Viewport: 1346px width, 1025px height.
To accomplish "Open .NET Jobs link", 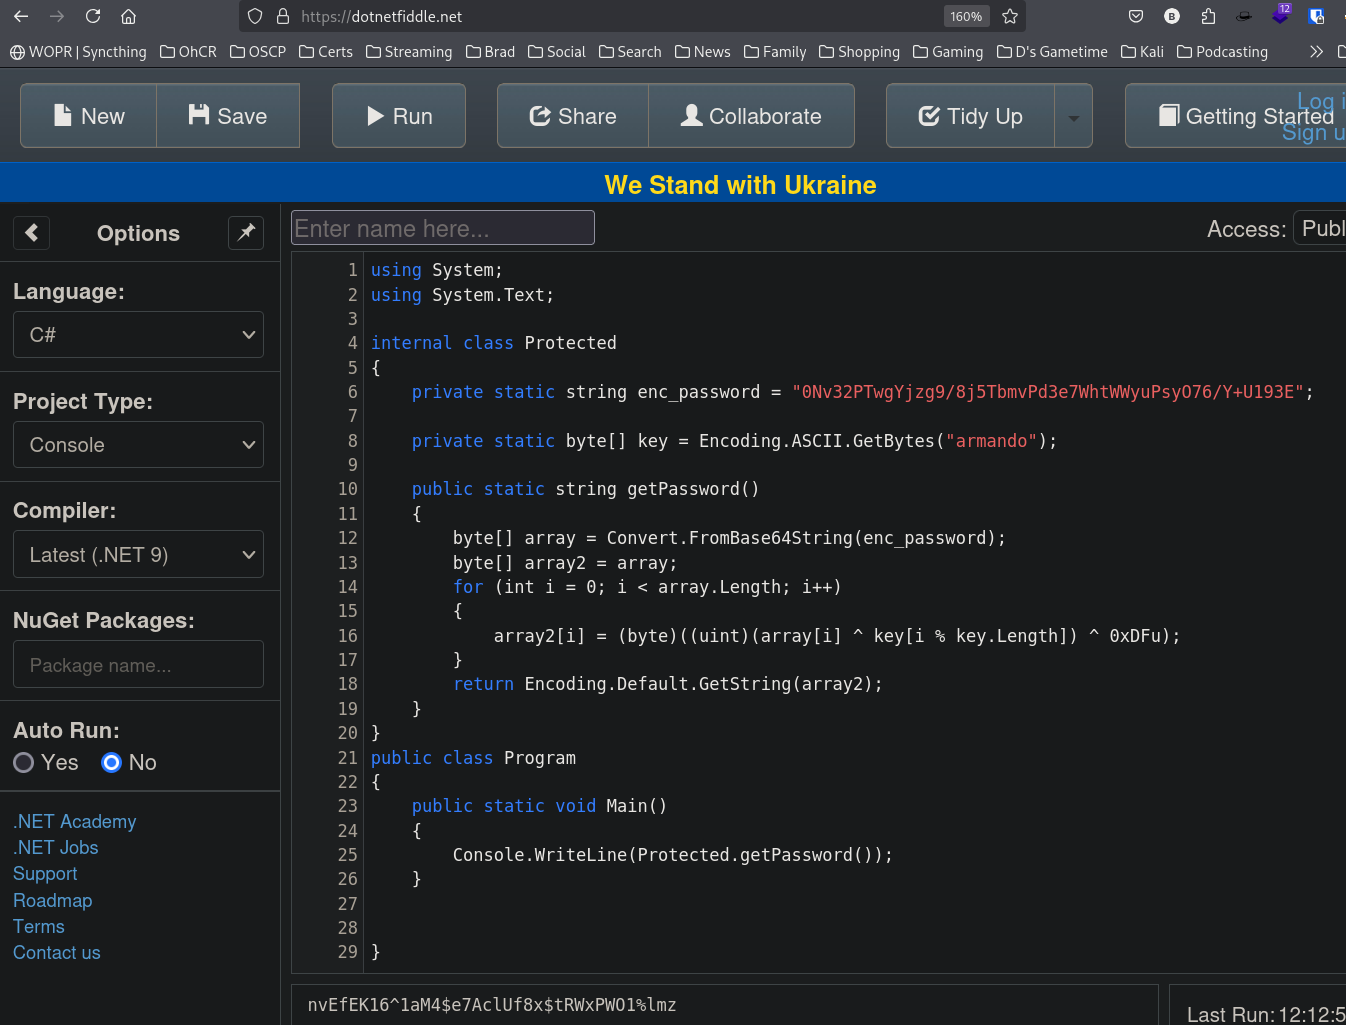I will tap(56, 848).
